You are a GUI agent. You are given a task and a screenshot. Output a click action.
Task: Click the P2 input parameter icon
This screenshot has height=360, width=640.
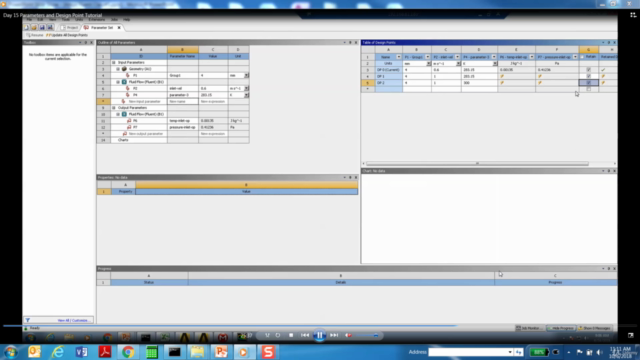(128, 89)
